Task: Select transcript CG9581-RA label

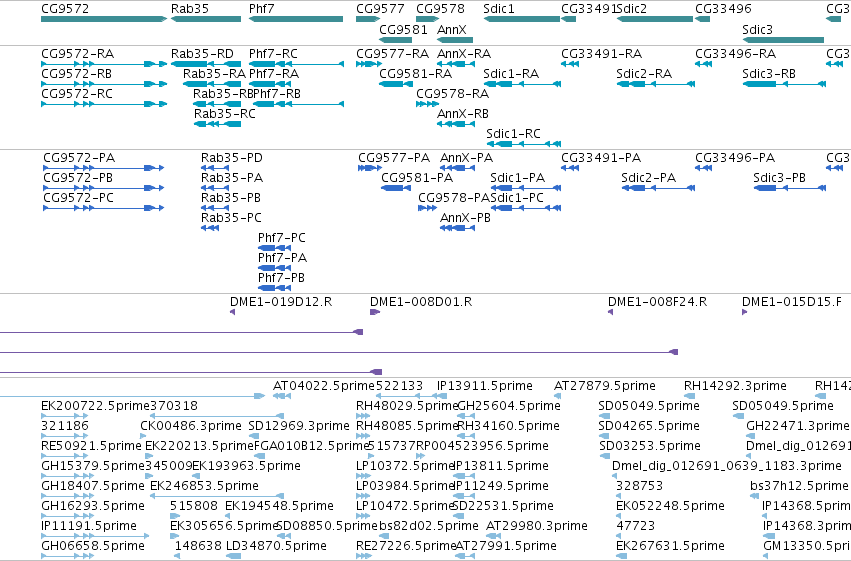Action: [x=416, y=74]
